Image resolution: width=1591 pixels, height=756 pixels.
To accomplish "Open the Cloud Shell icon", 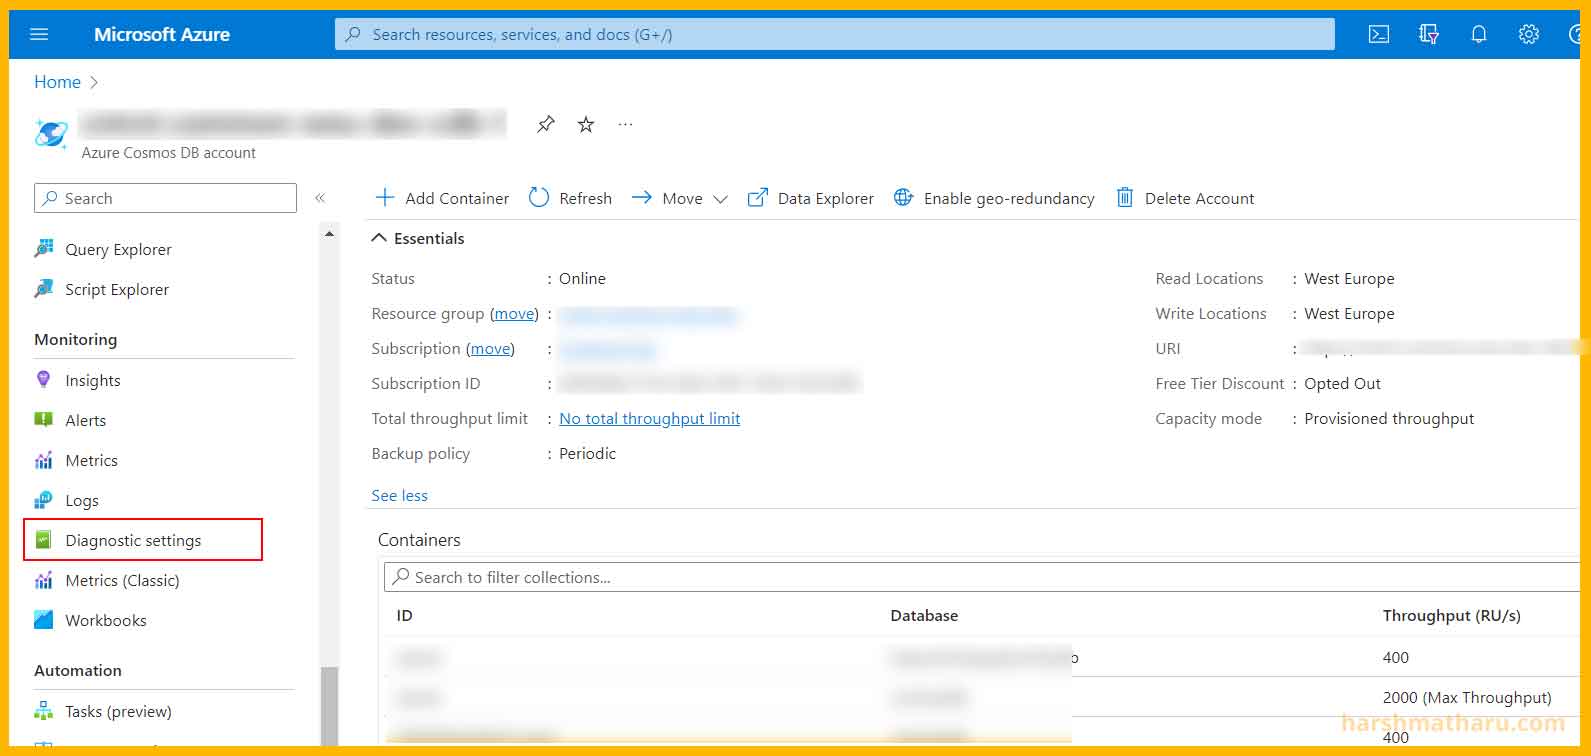I will click(1379, 34).
